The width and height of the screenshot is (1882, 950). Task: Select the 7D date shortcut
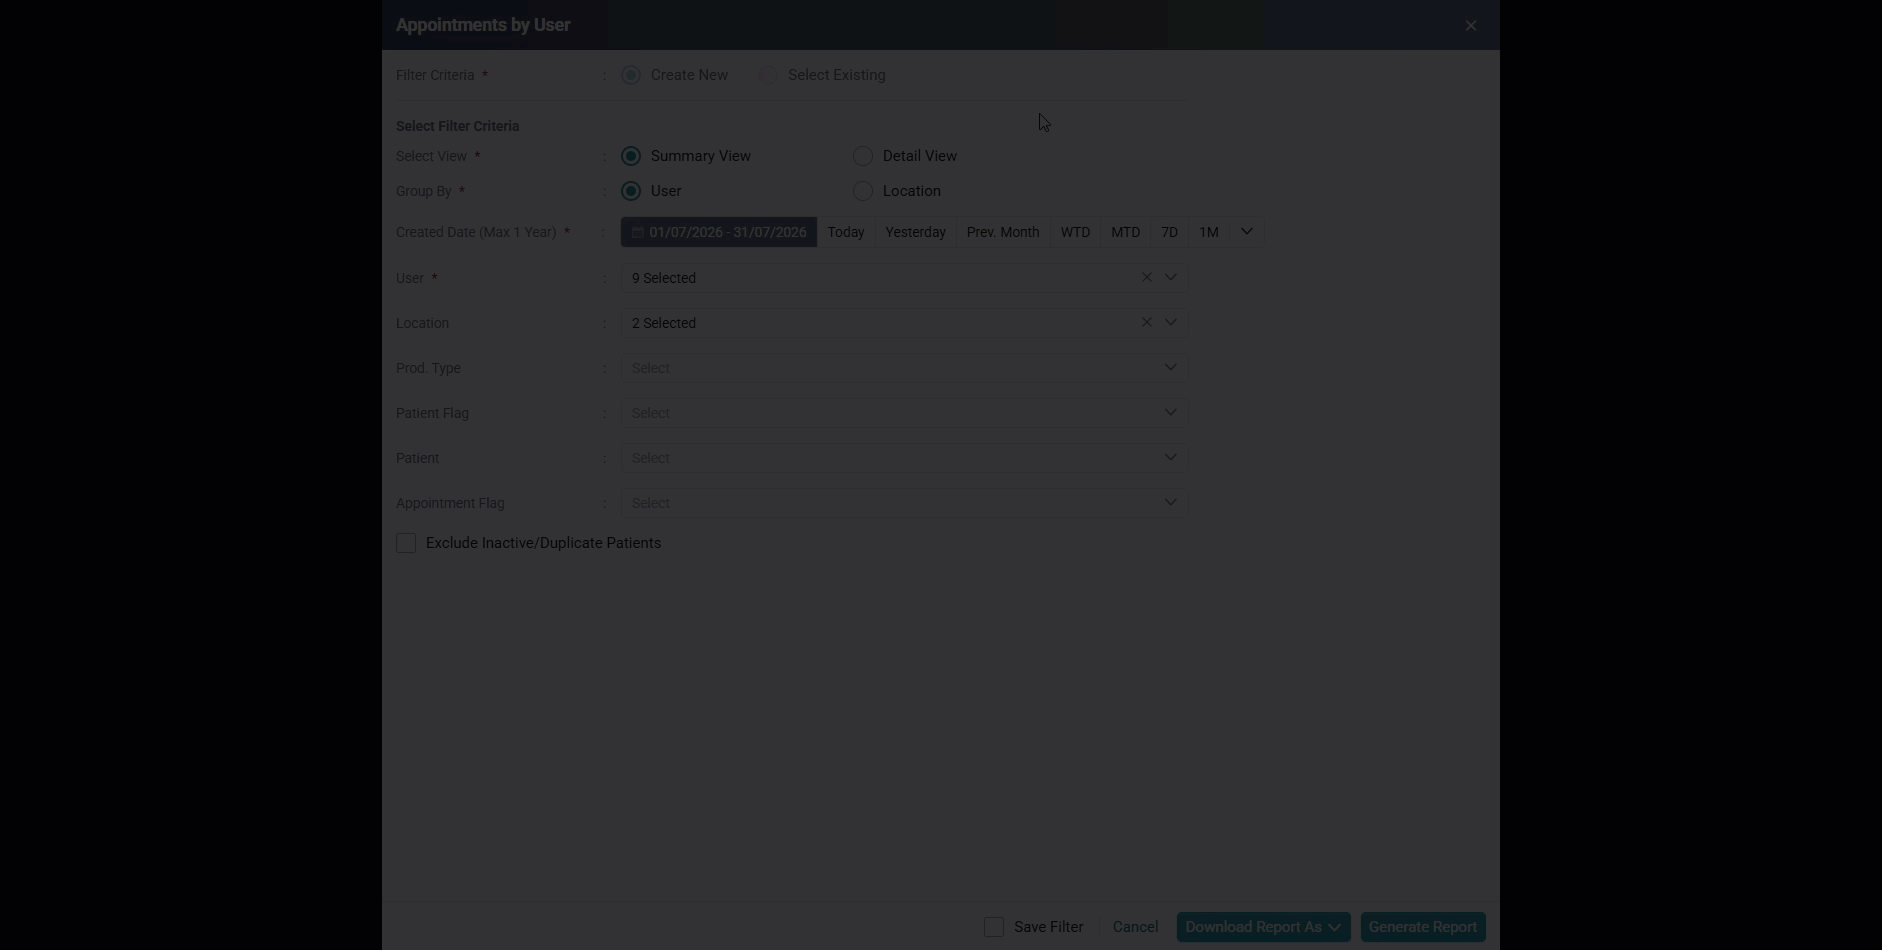pyautogui.click(x=1169, y=232)
